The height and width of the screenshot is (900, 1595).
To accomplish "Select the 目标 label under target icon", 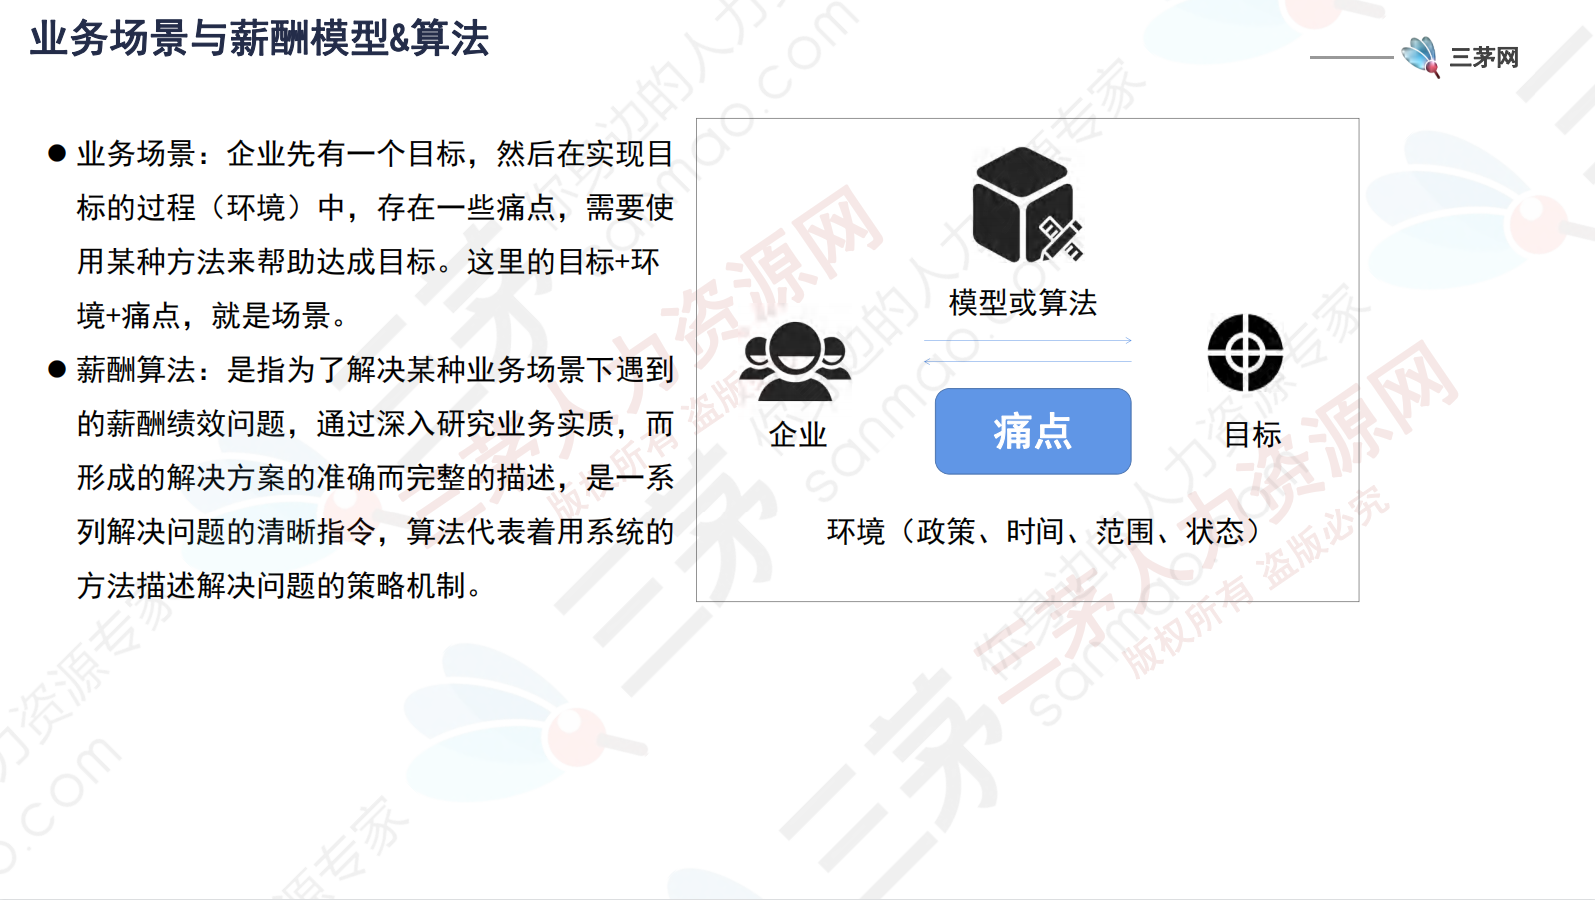I will click(1252, 435).
